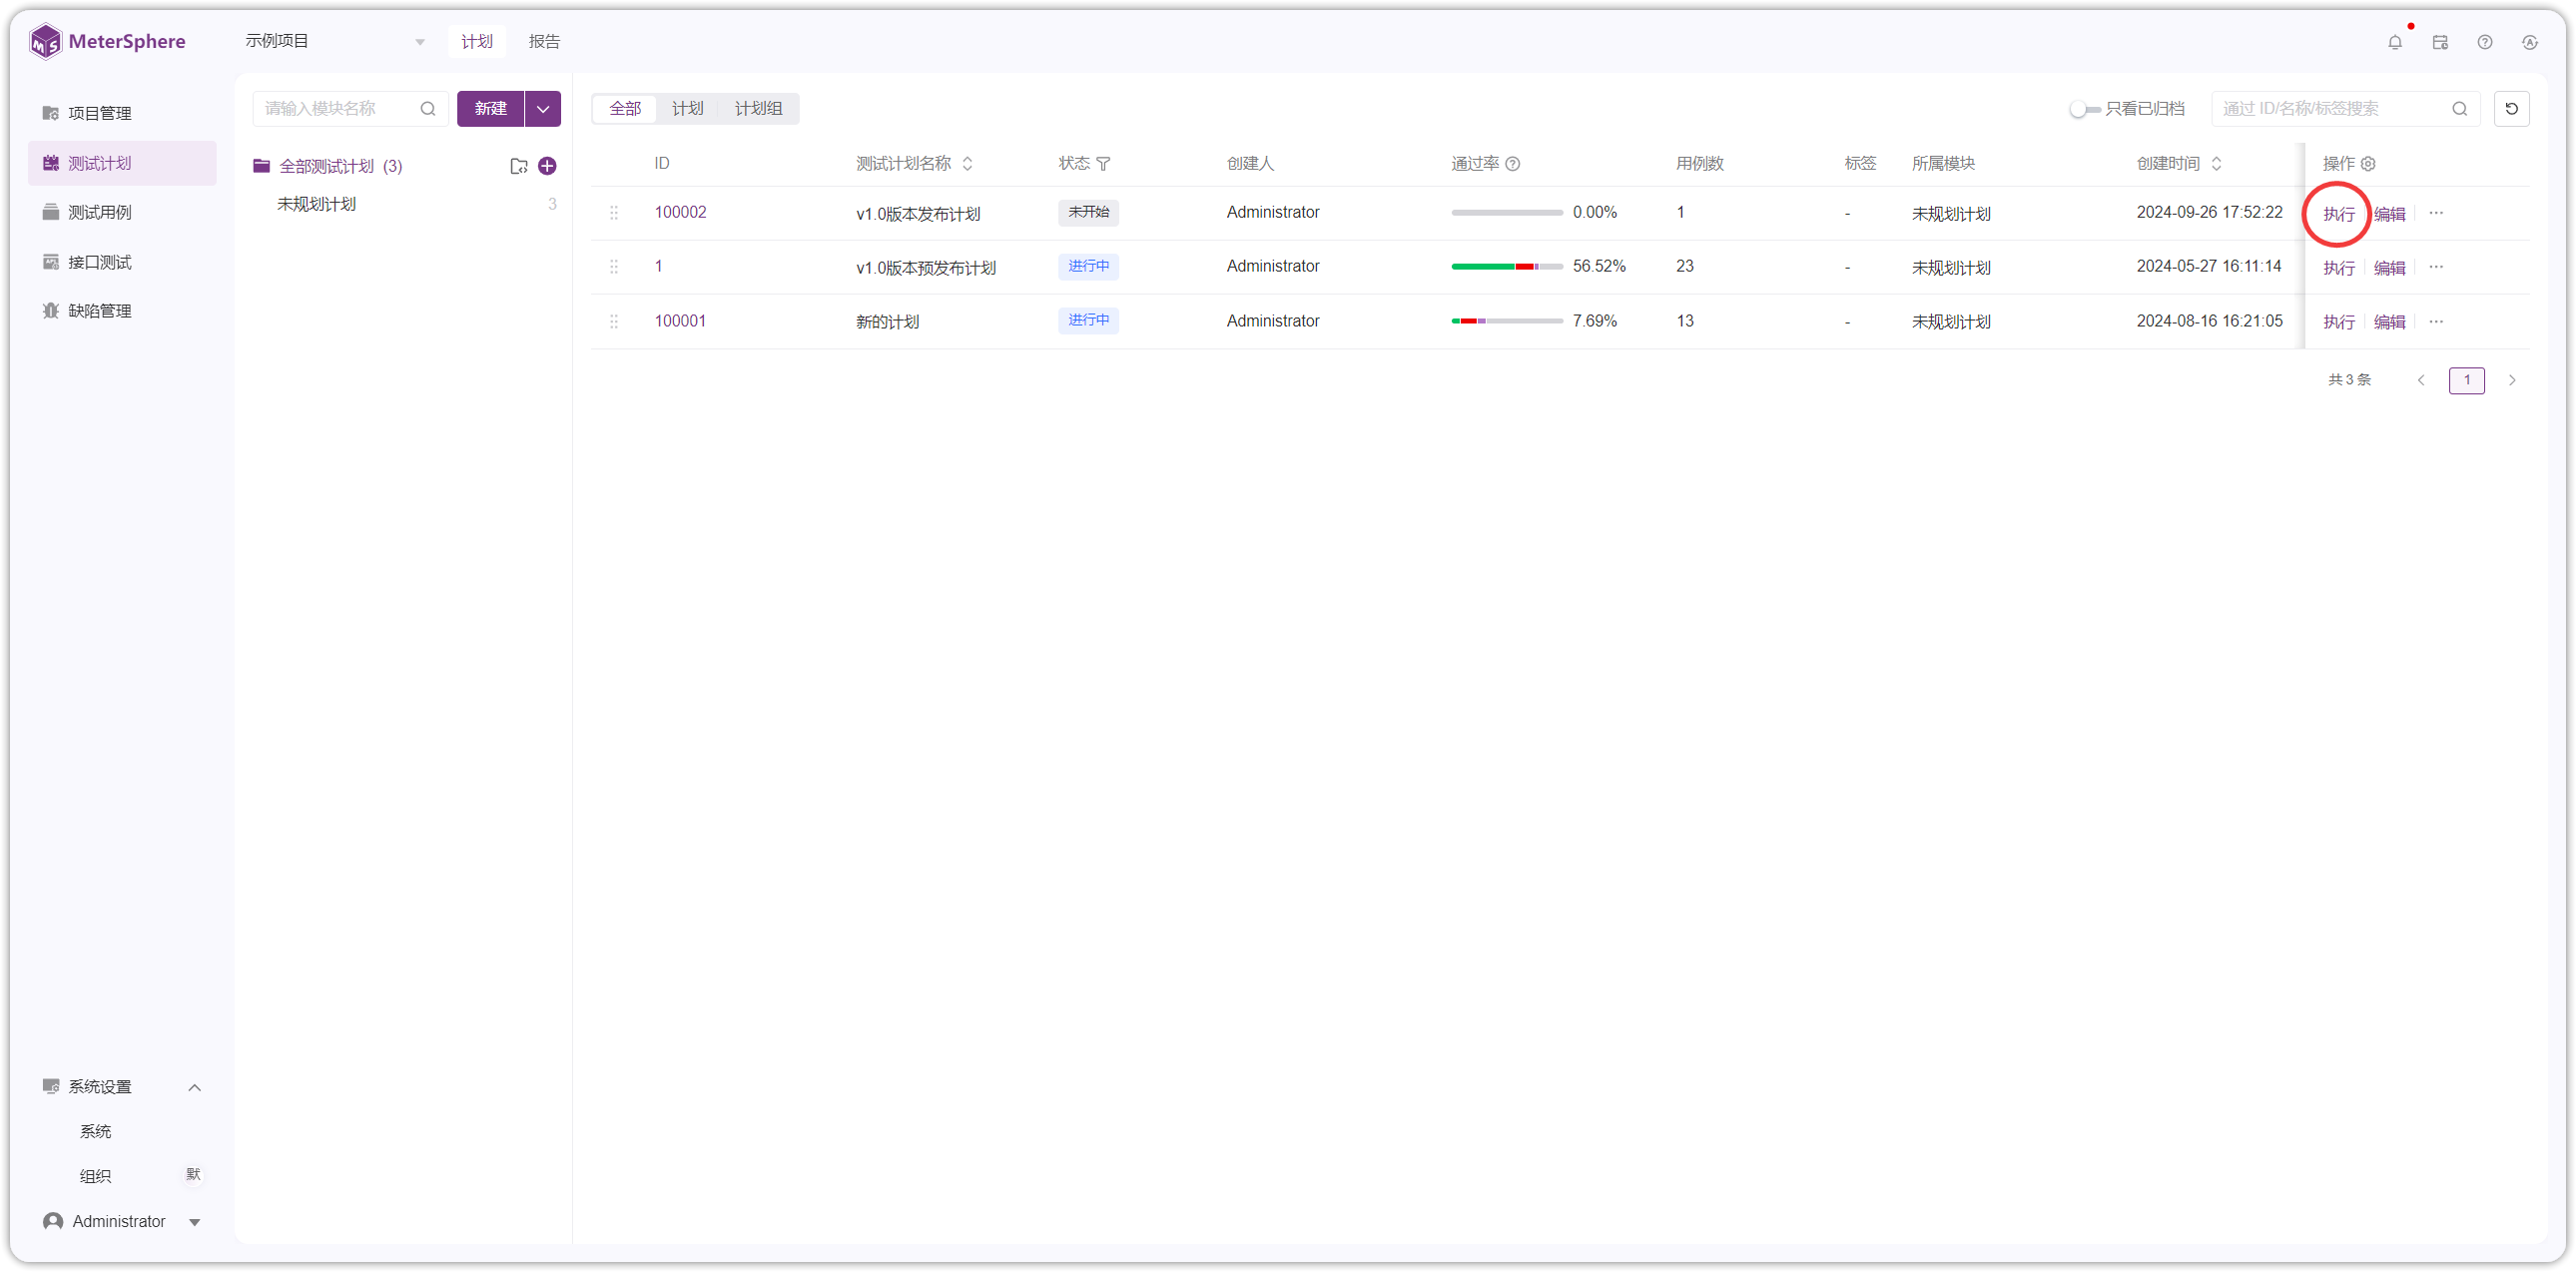Sort by 创建时间 column arrows
Image resolution: width=2576 pixels, height=1272 pixels.
(x=2216, y=164)
